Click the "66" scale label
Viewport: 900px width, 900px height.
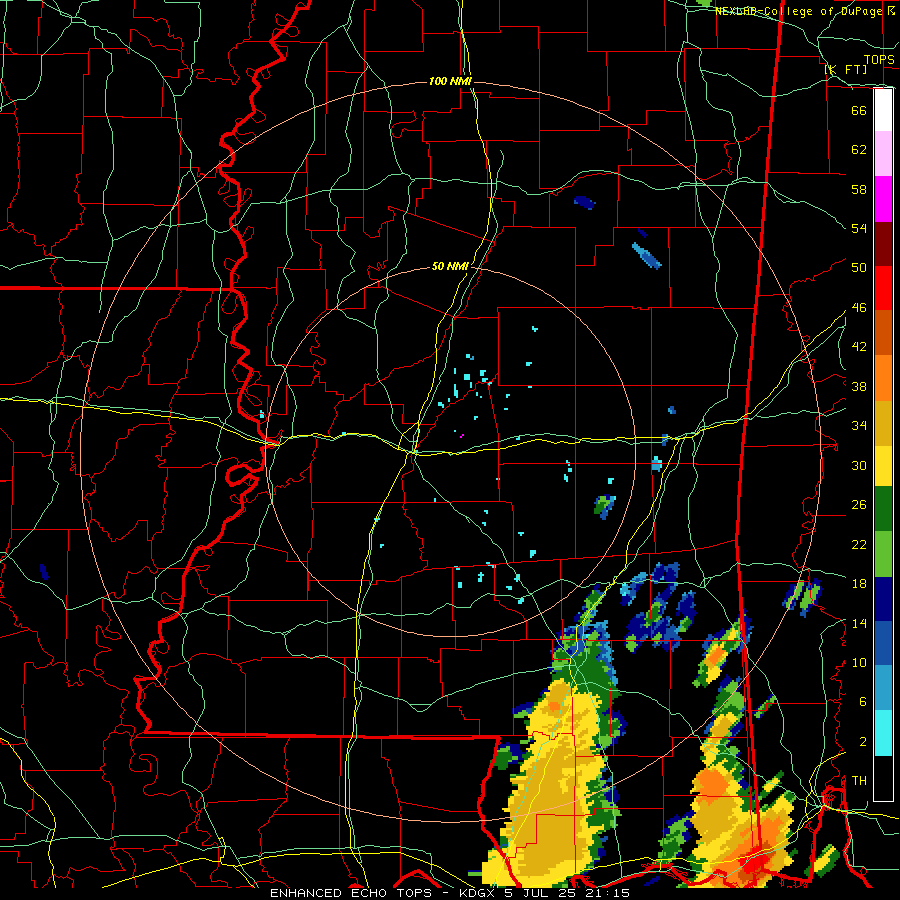859,110
